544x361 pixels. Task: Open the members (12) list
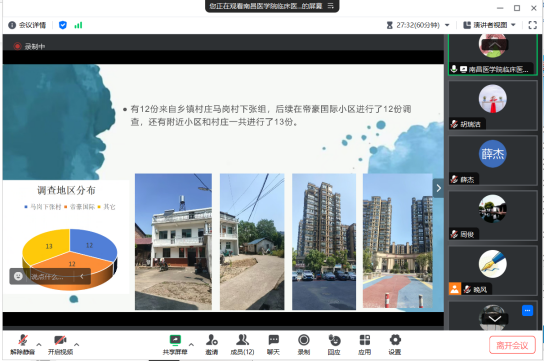(242, 344)
